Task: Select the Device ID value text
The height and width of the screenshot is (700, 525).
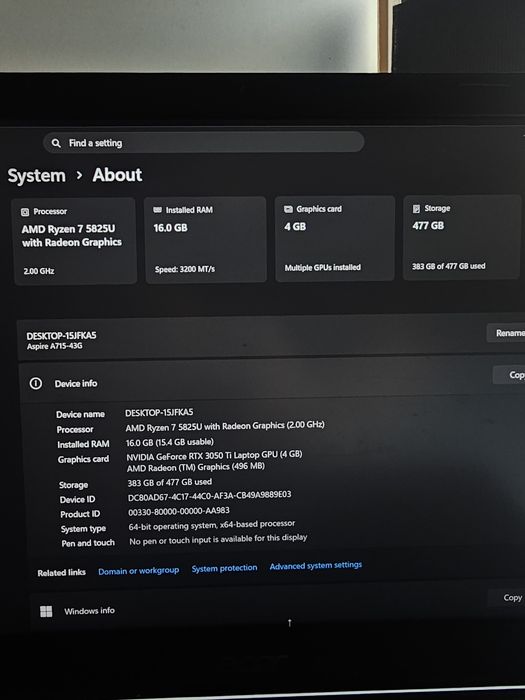Action: tap(209, 496)
